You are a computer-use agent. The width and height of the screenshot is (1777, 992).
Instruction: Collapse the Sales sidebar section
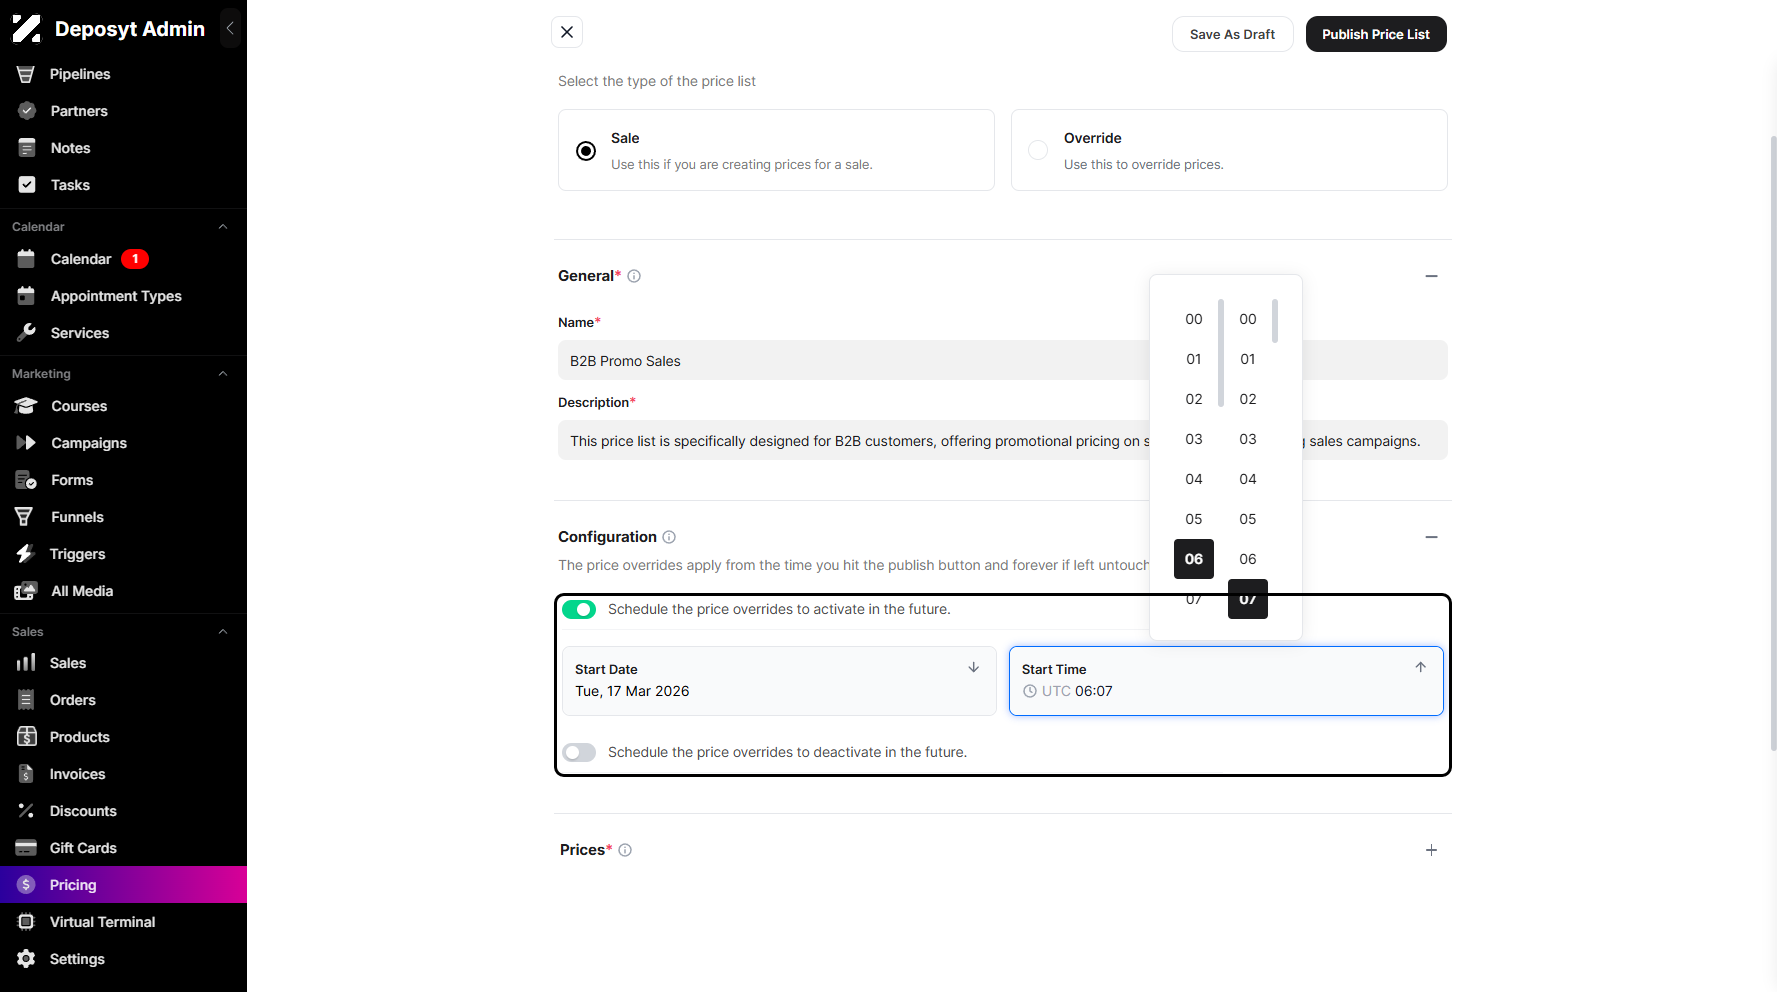coord(223,632)
